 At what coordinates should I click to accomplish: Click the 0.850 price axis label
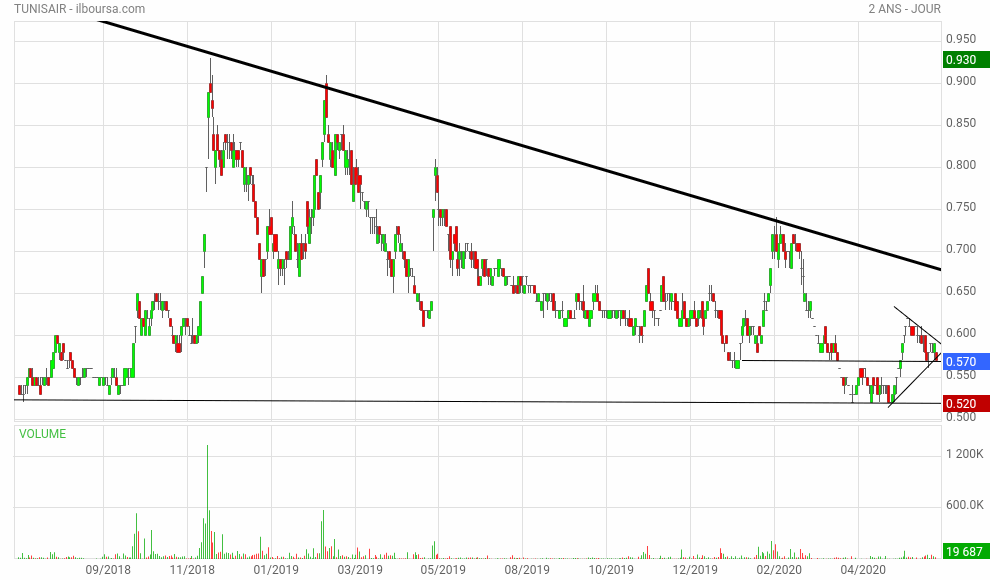(961, 123)
